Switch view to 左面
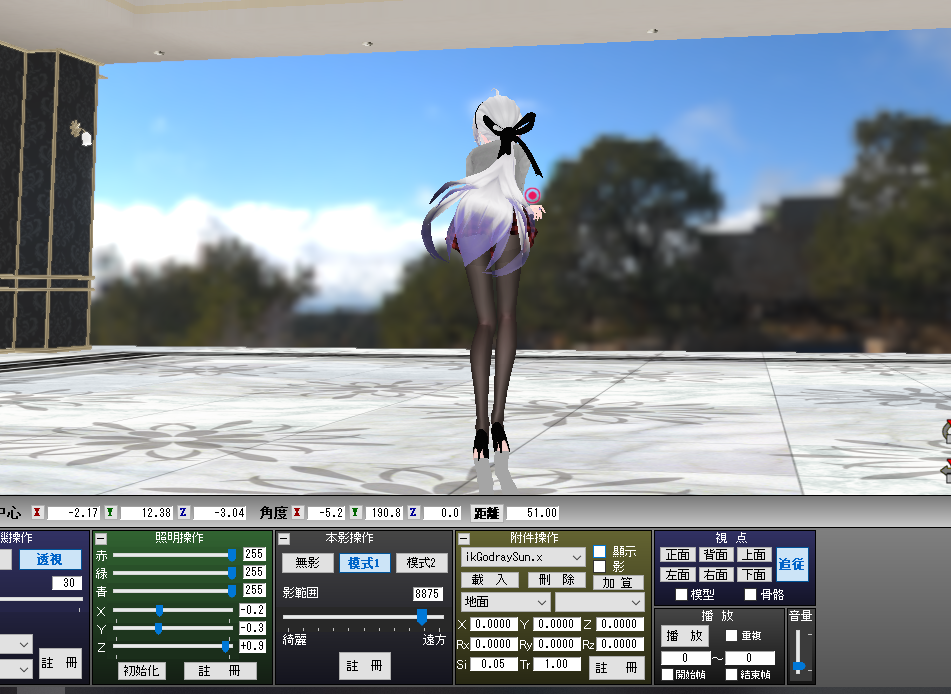 [x=677, y=574]
